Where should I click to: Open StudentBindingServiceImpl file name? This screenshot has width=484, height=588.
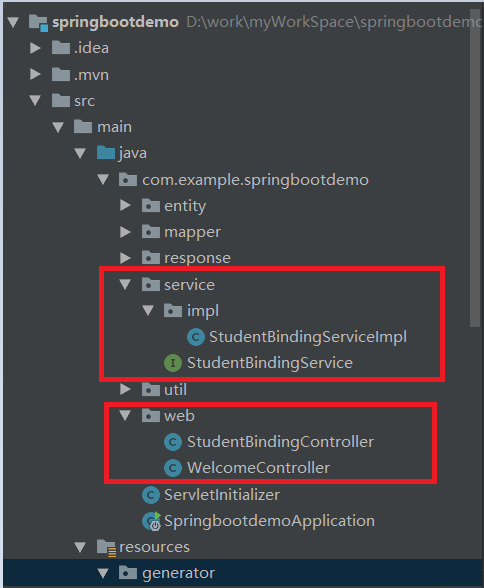tap(308, 337)
